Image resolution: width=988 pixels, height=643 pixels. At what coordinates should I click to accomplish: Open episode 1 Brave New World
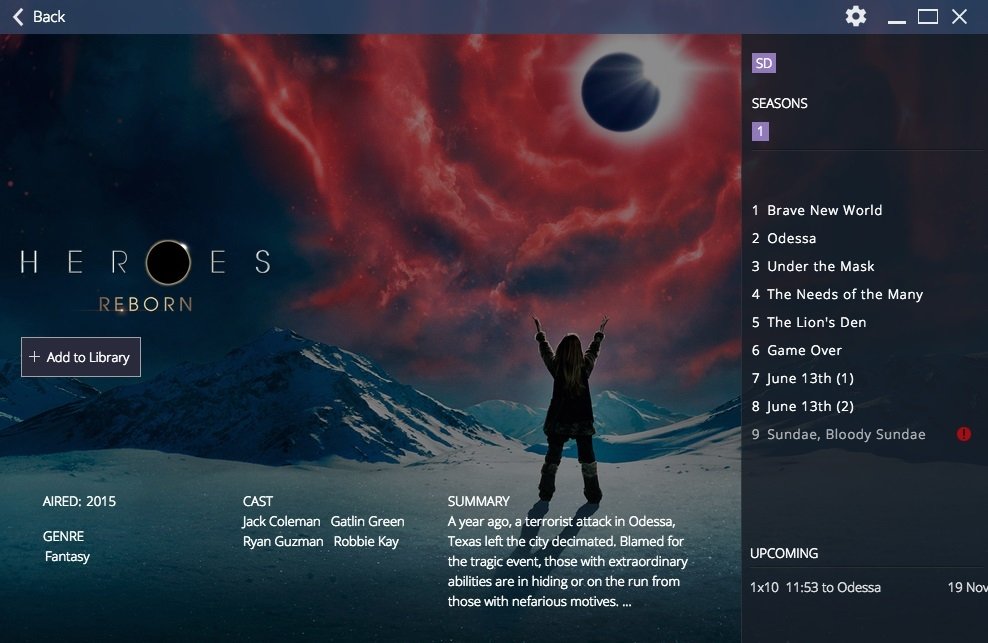click(817, 210)
